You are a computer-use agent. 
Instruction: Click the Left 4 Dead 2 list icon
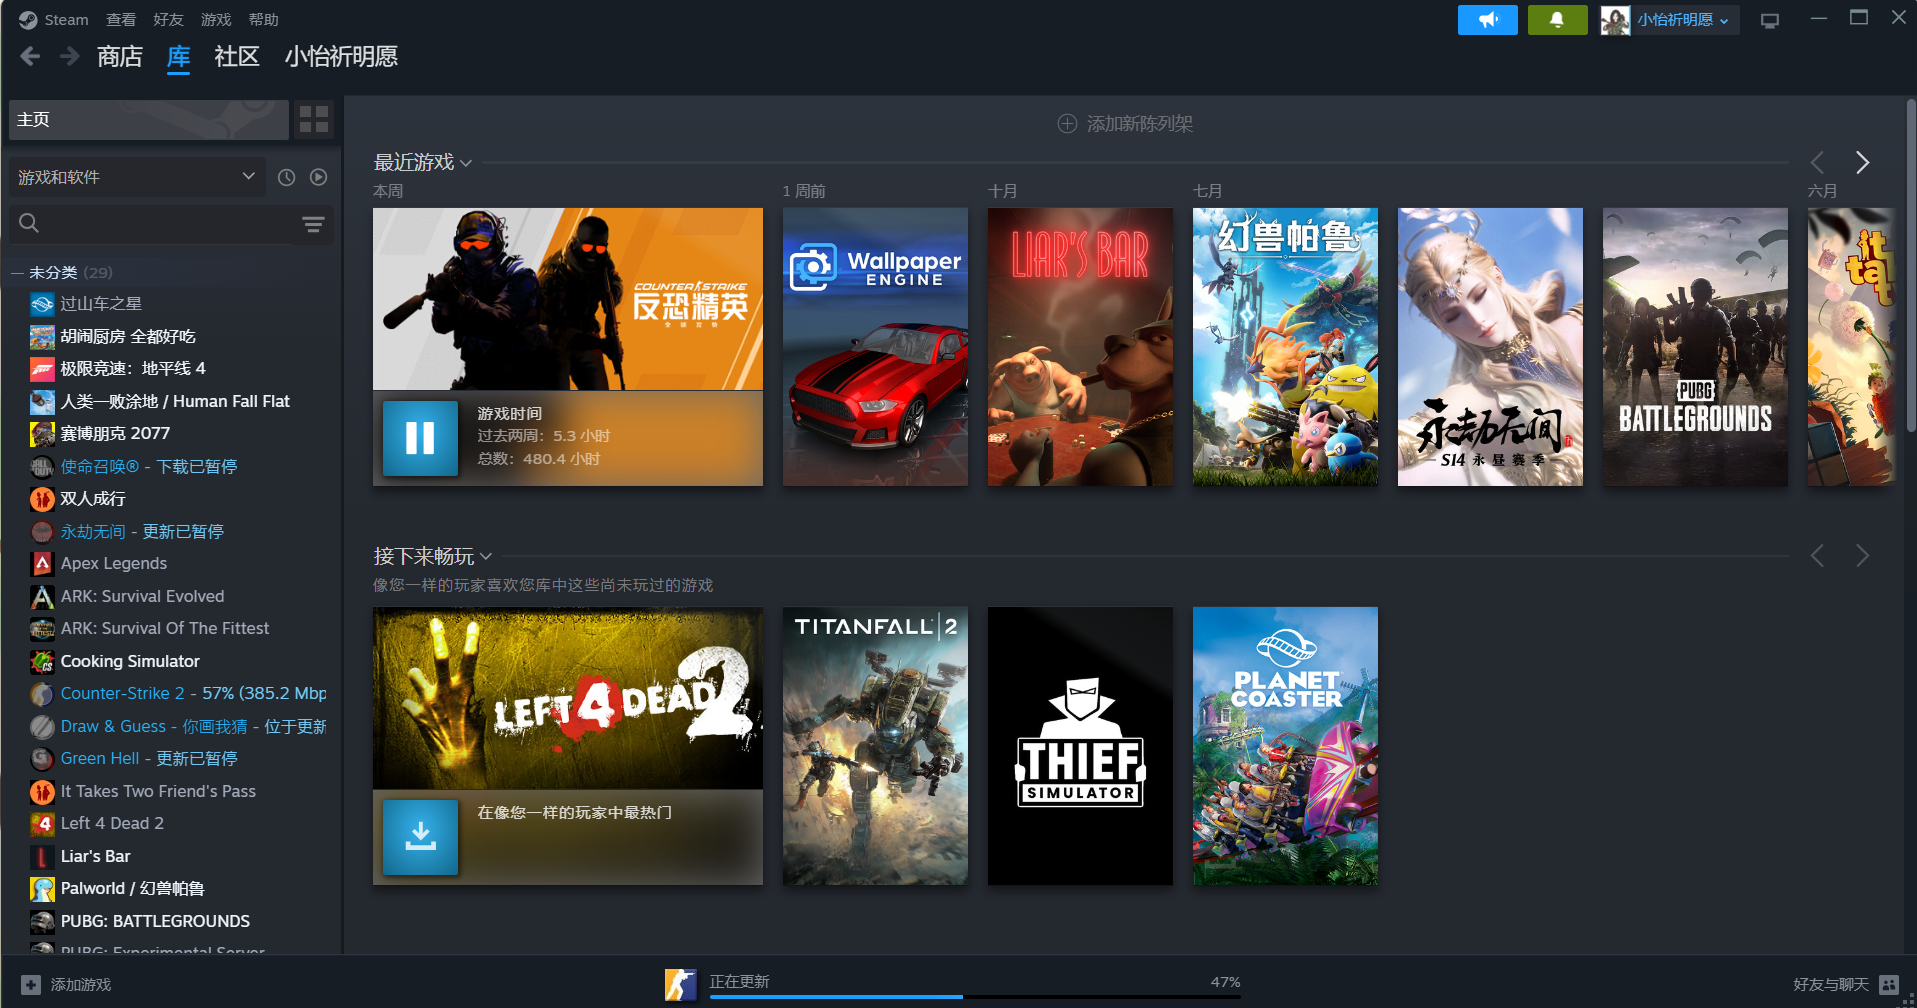coord(42,824)
